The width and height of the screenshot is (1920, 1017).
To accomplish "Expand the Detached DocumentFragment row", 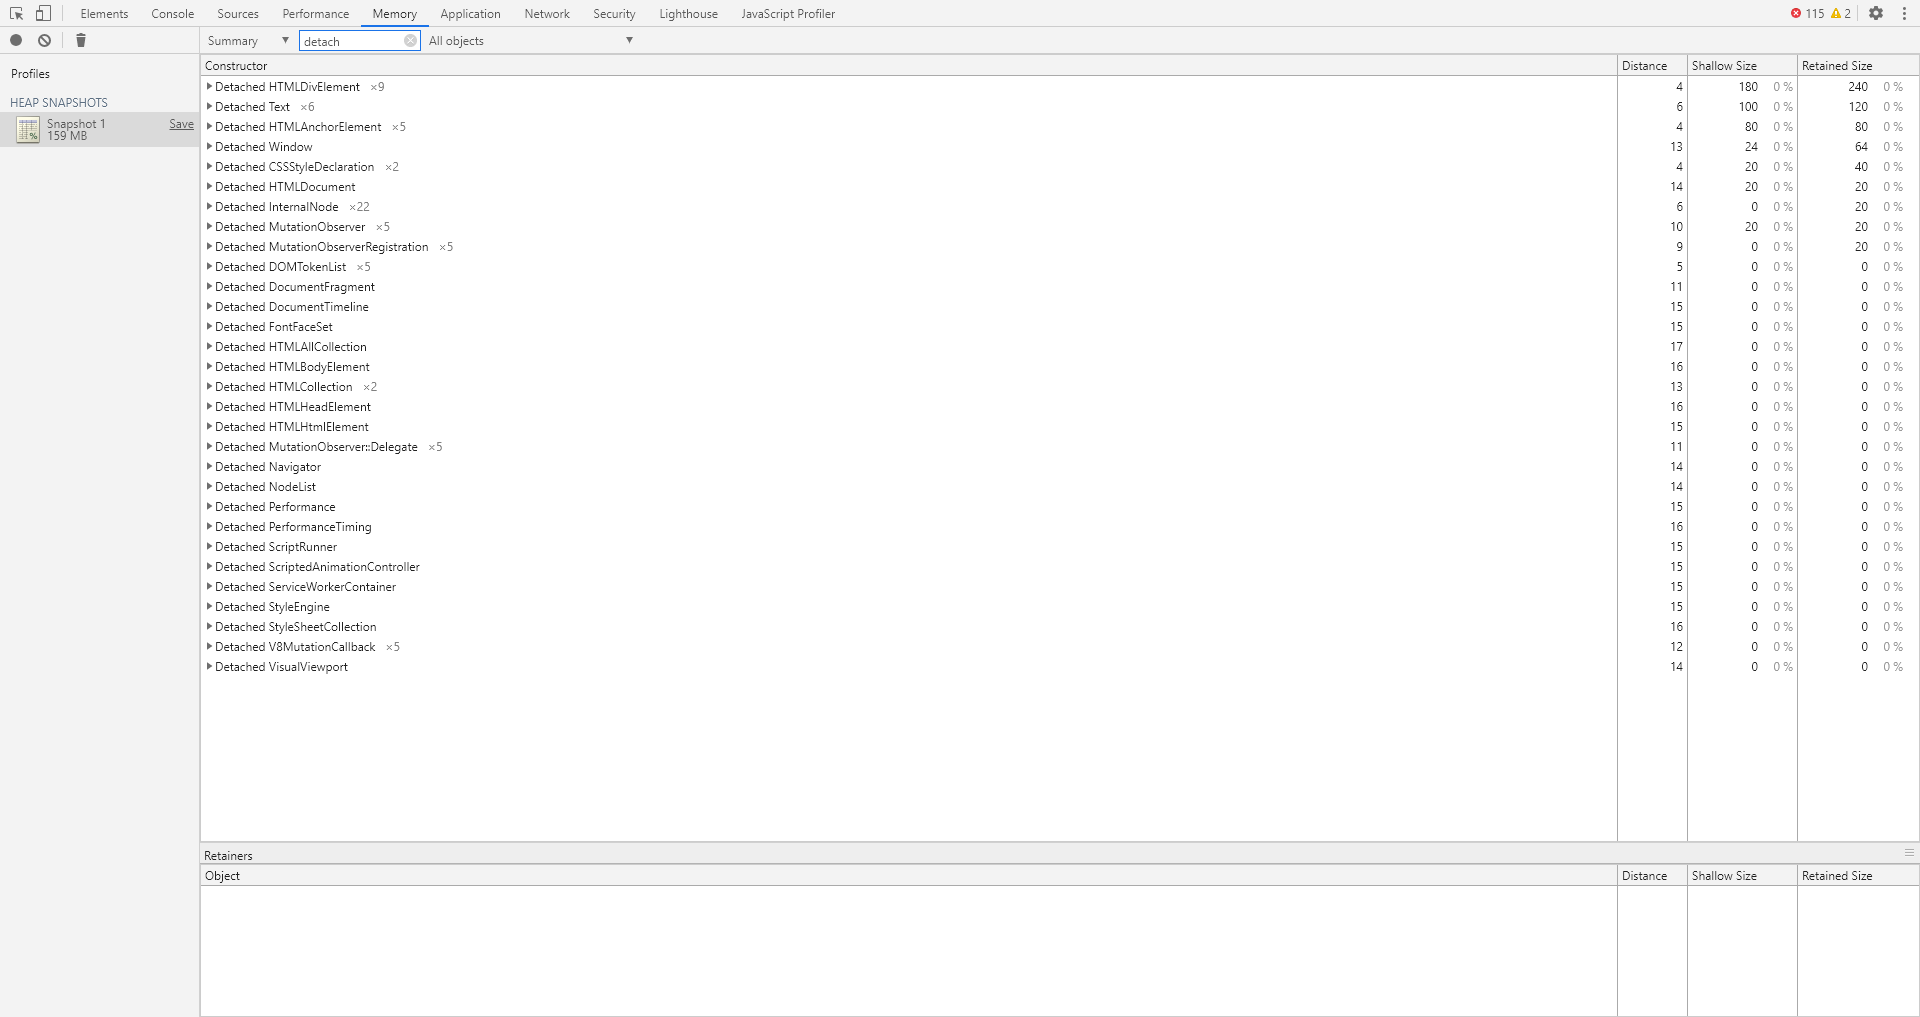I will point(209,287).
